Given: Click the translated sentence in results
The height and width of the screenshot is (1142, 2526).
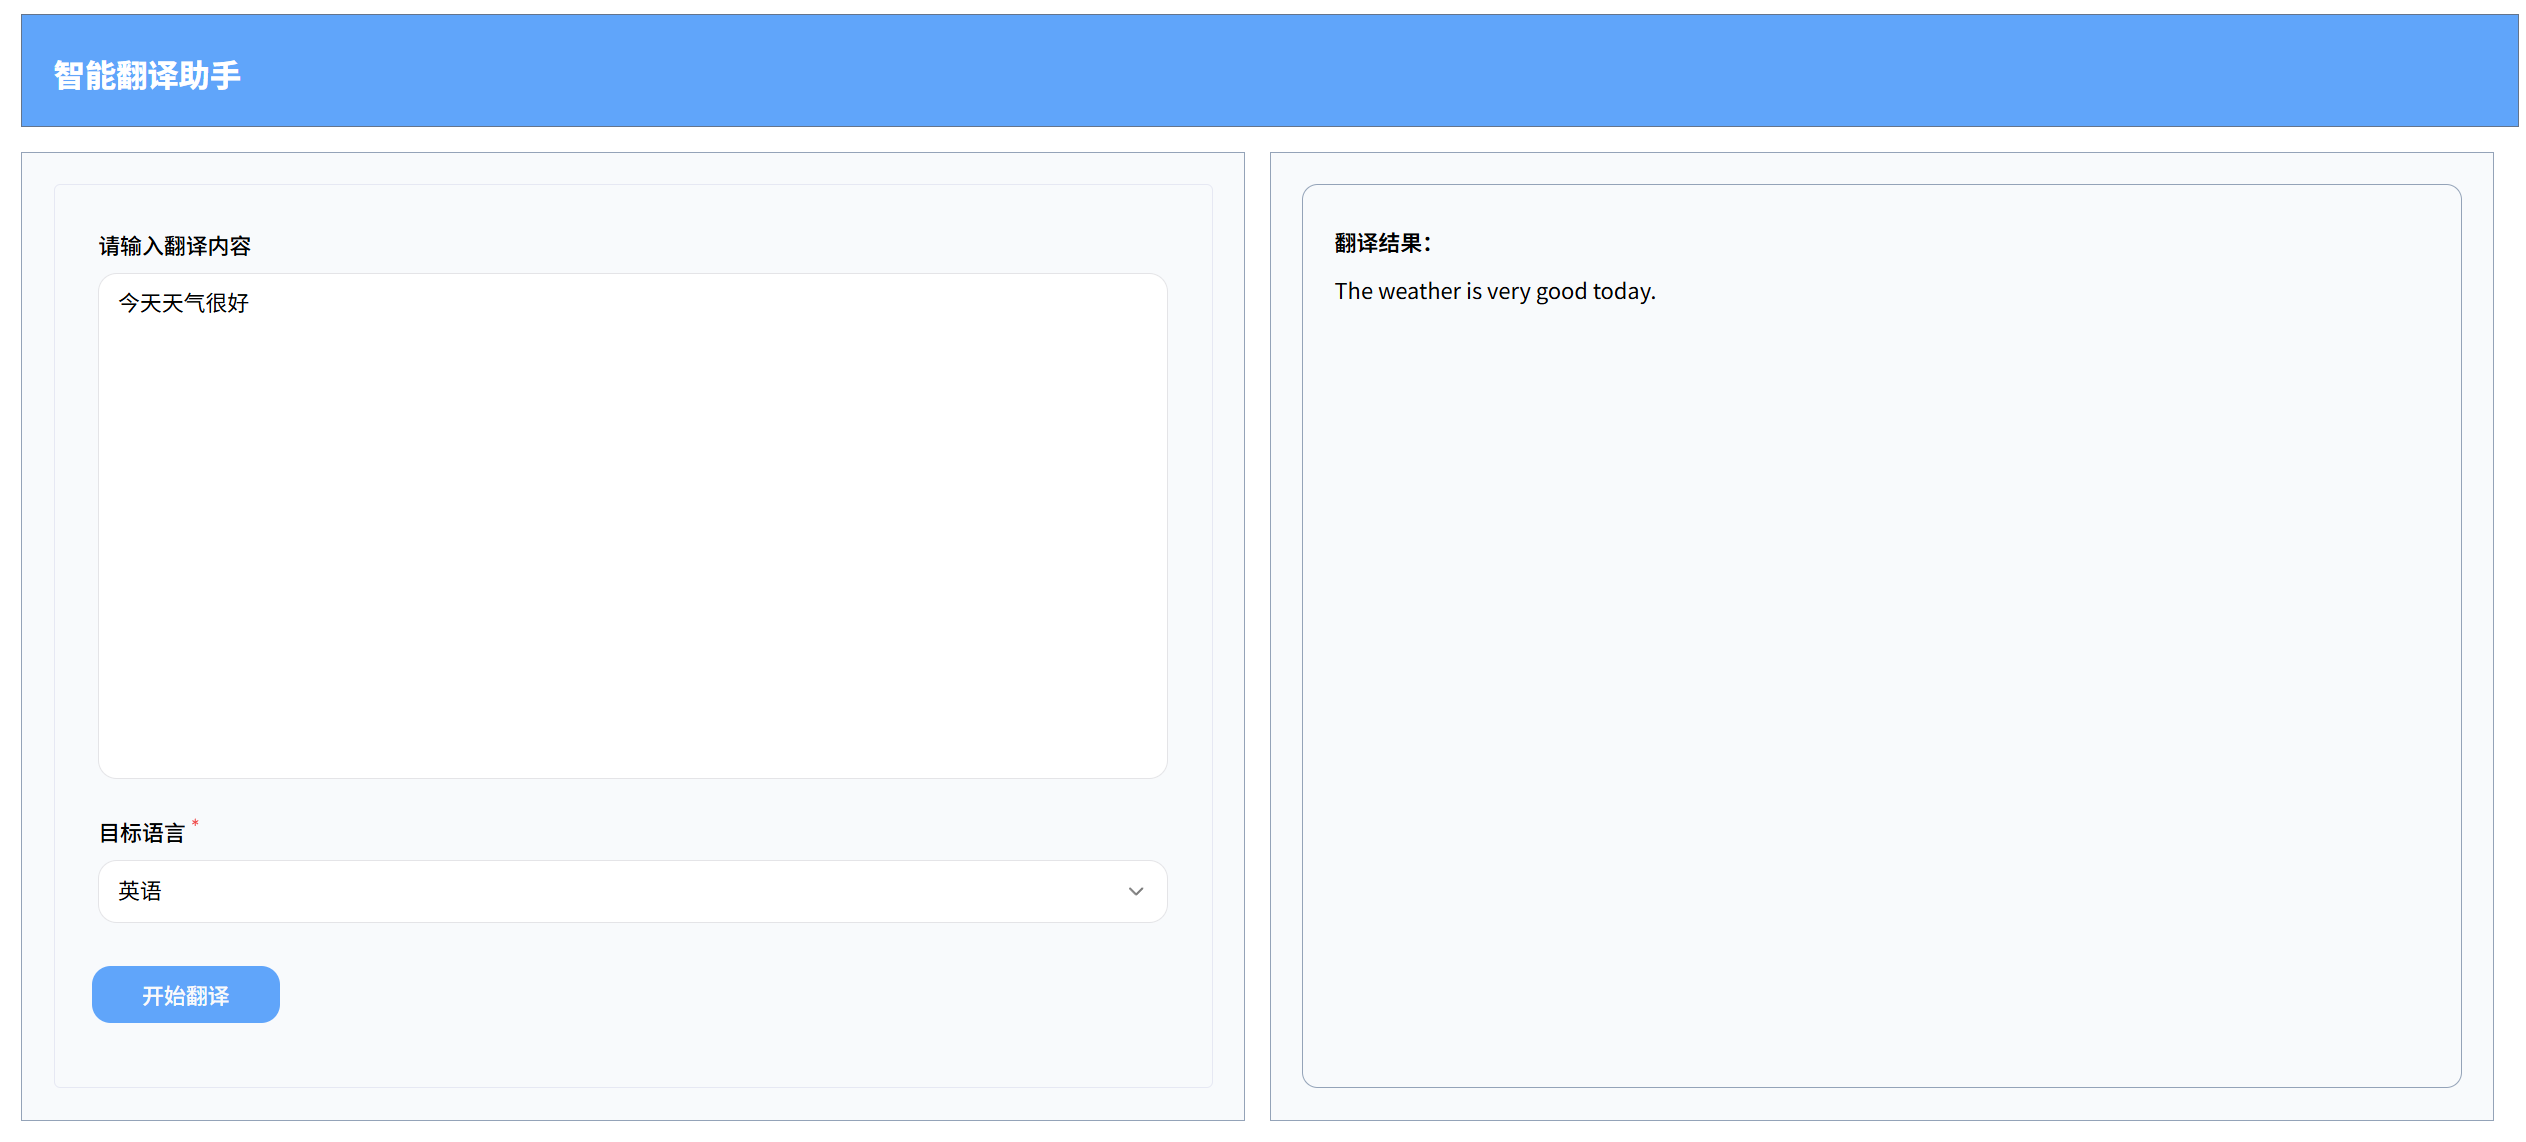Looking at the screenshot, I should [1494, 291].
